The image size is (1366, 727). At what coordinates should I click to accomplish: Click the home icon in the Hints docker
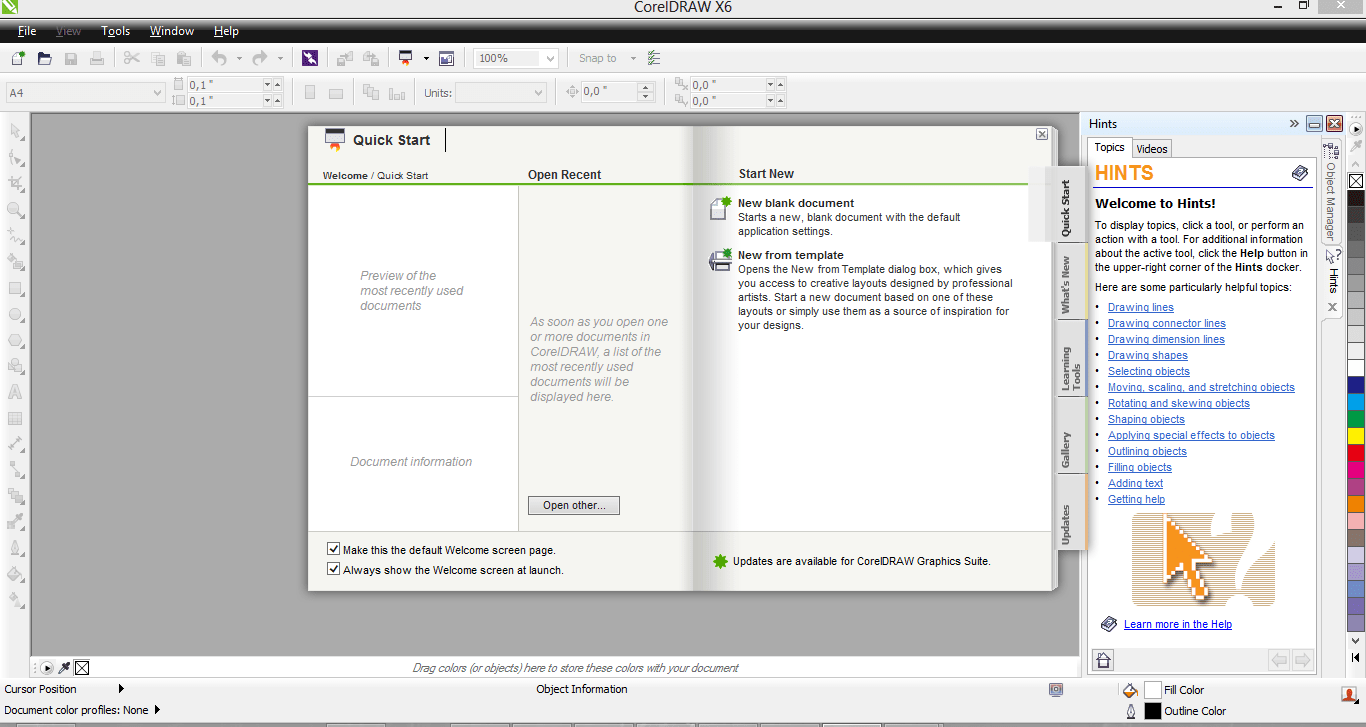click(1103, 660)
